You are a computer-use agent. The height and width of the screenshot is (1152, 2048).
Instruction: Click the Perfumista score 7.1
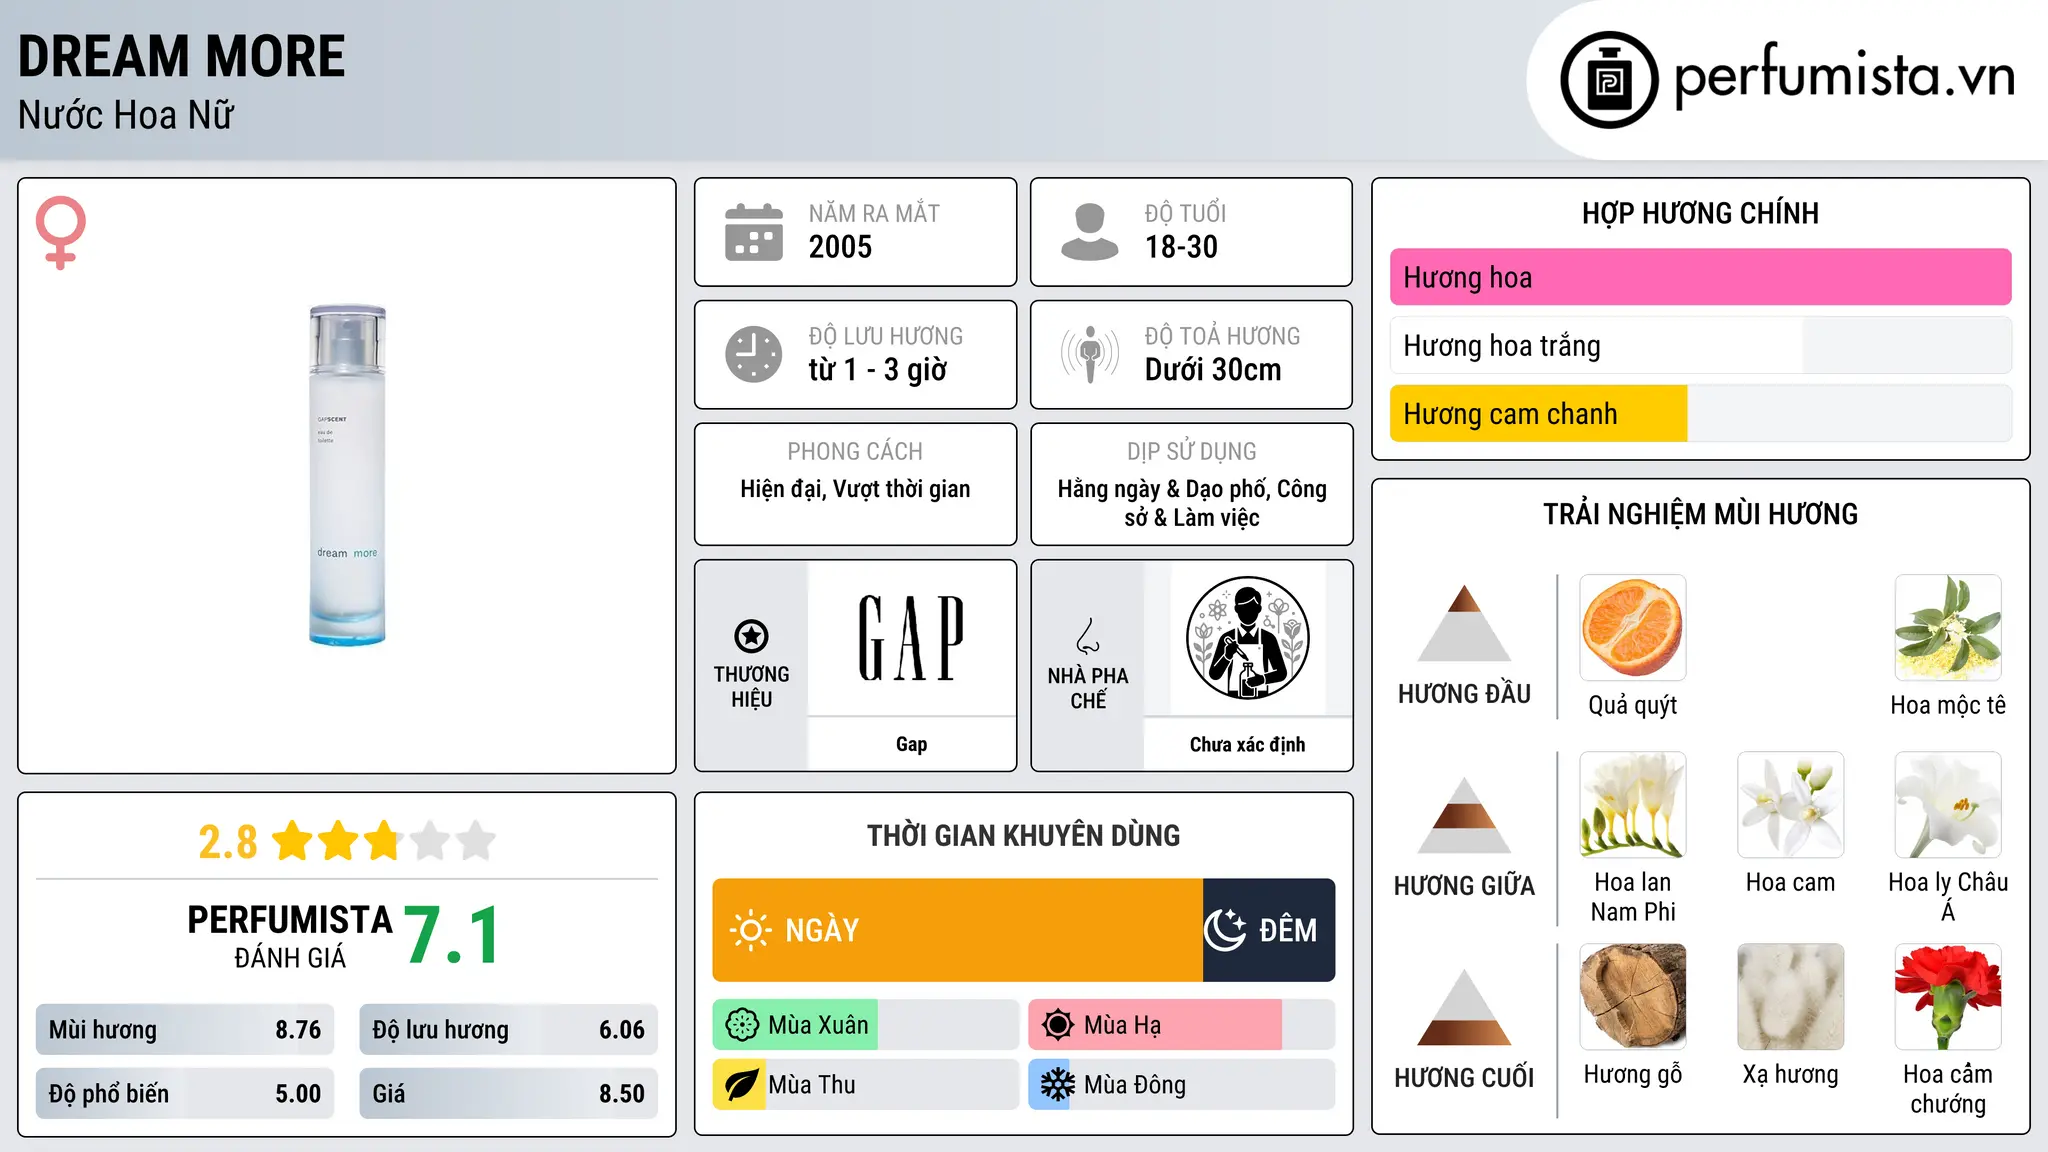point(452,935)
